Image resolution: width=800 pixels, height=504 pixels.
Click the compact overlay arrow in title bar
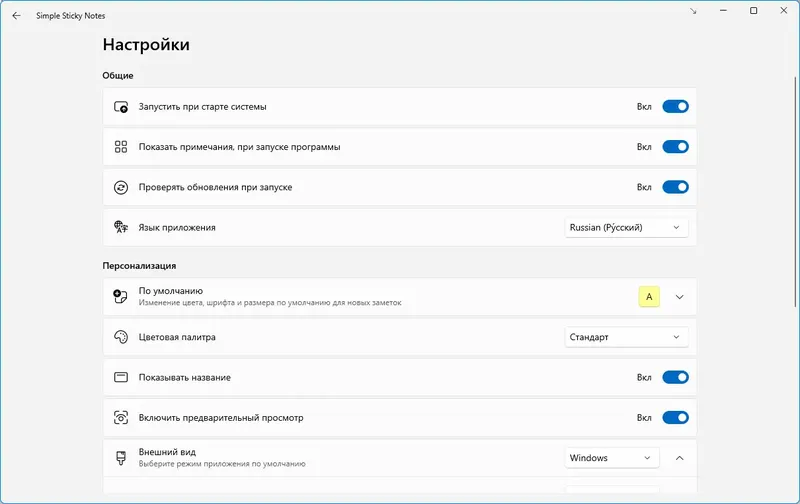[x=694, y=11]
